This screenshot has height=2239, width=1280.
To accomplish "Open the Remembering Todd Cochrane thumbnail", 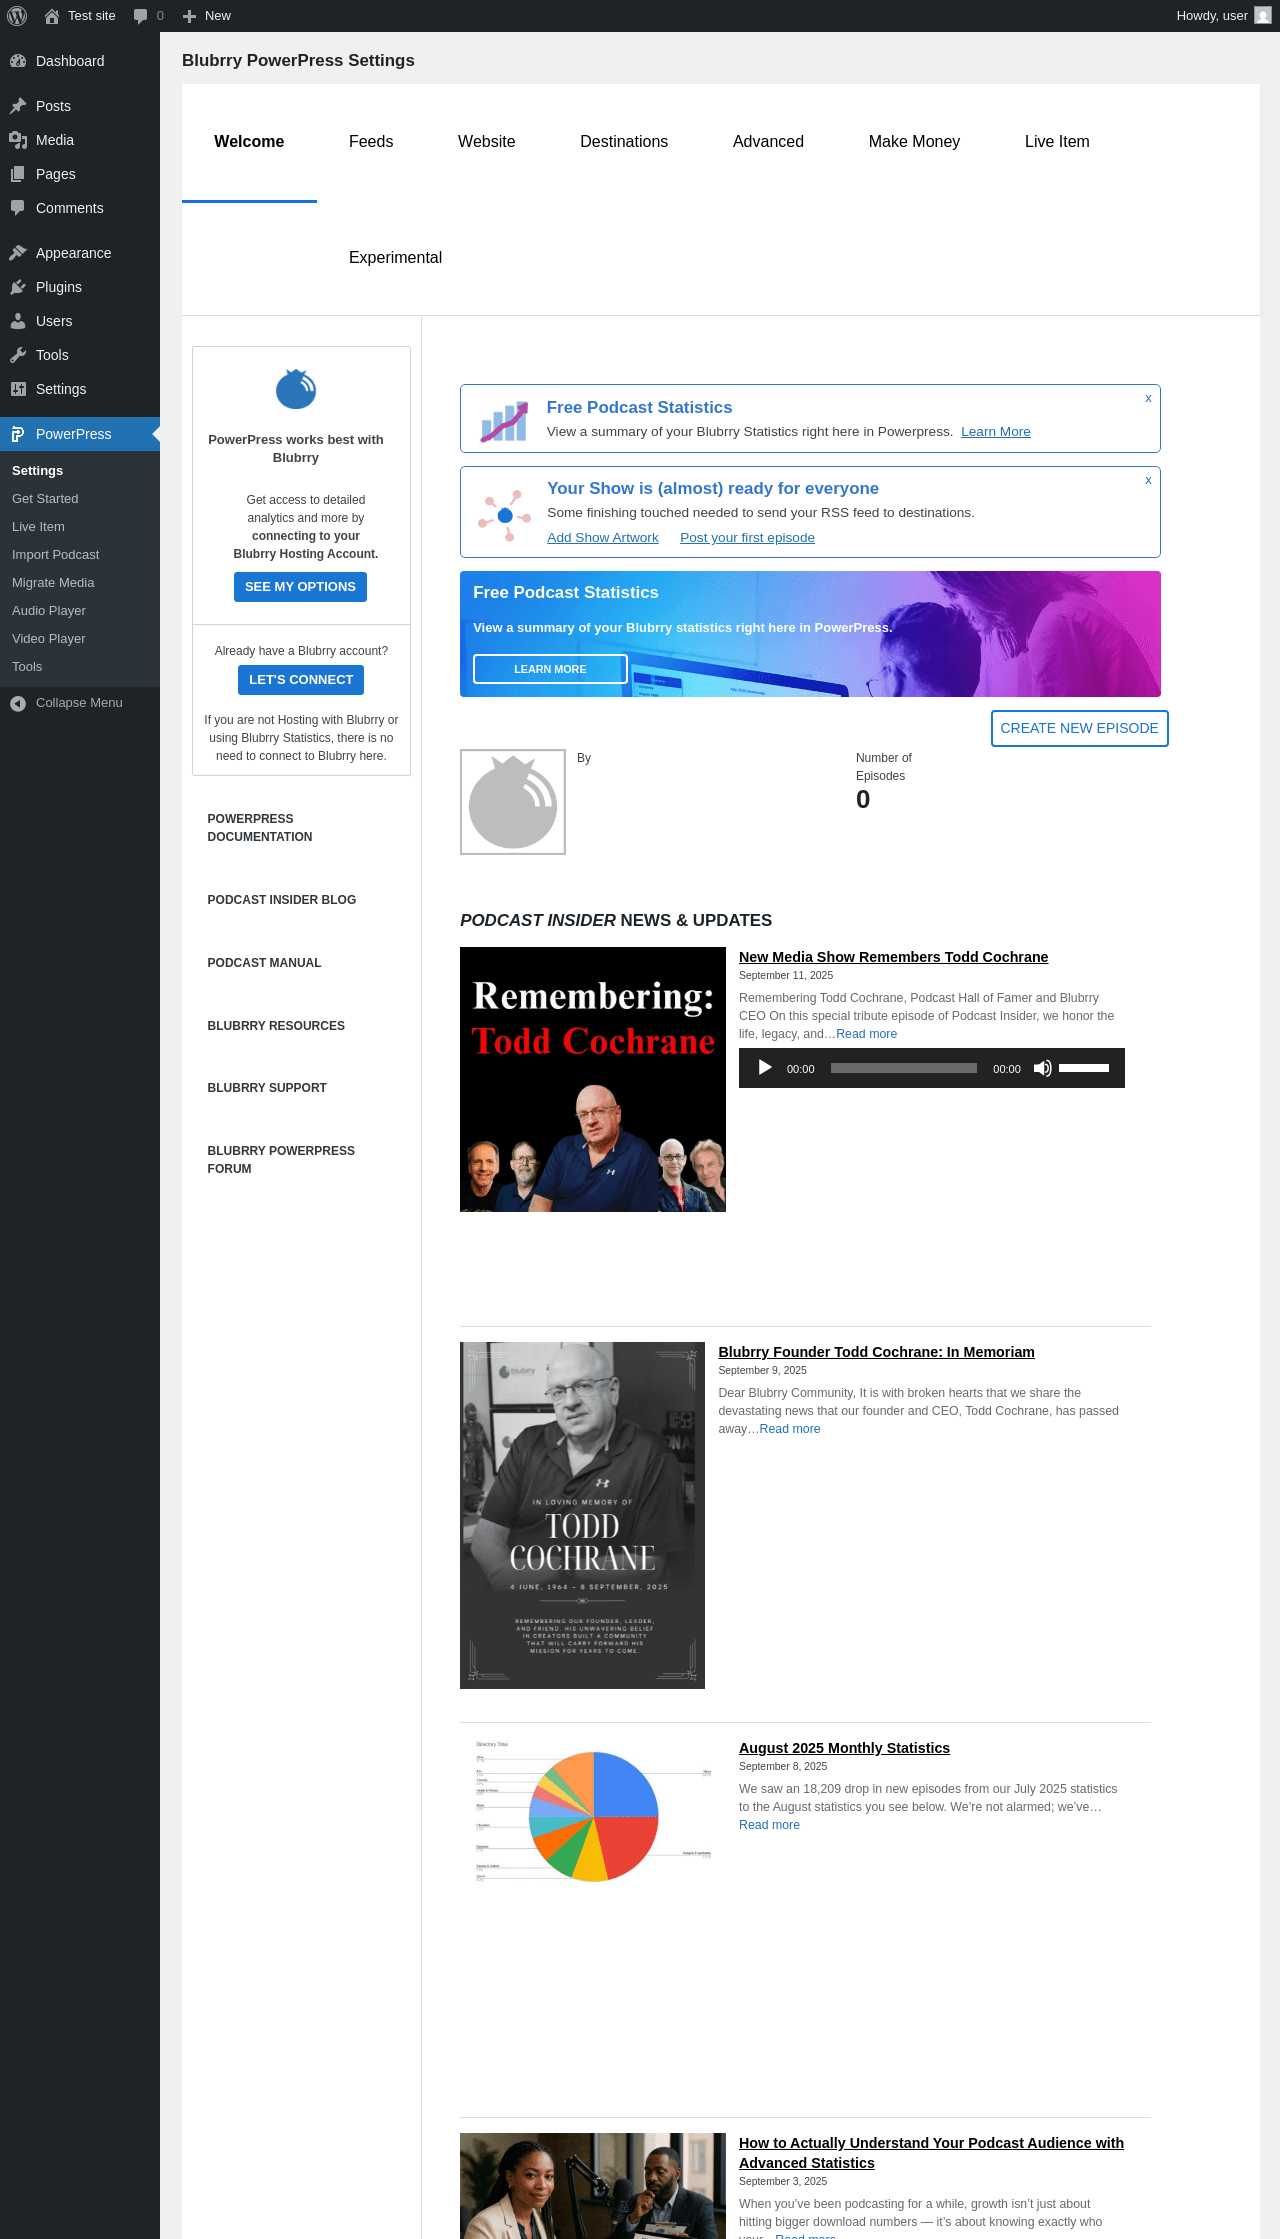I will (593, 1079).
